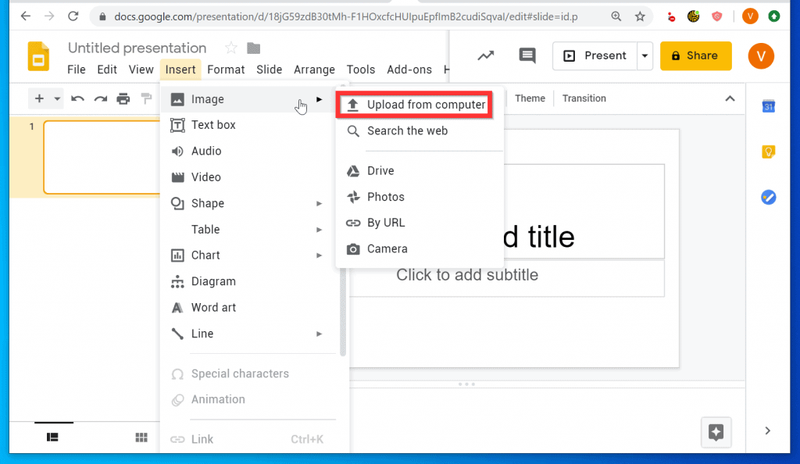
Task: Reload the browser page
Action: (x=73, y=16)
